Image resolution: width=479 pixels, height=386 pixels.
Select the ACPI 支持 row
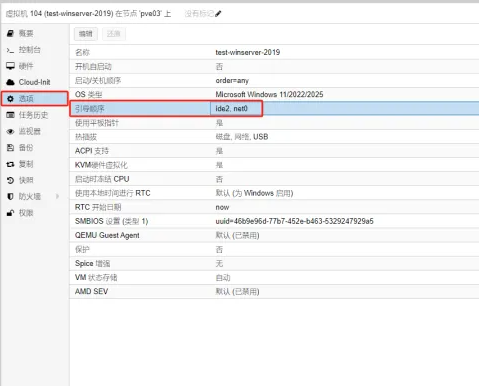coord(274,151)
